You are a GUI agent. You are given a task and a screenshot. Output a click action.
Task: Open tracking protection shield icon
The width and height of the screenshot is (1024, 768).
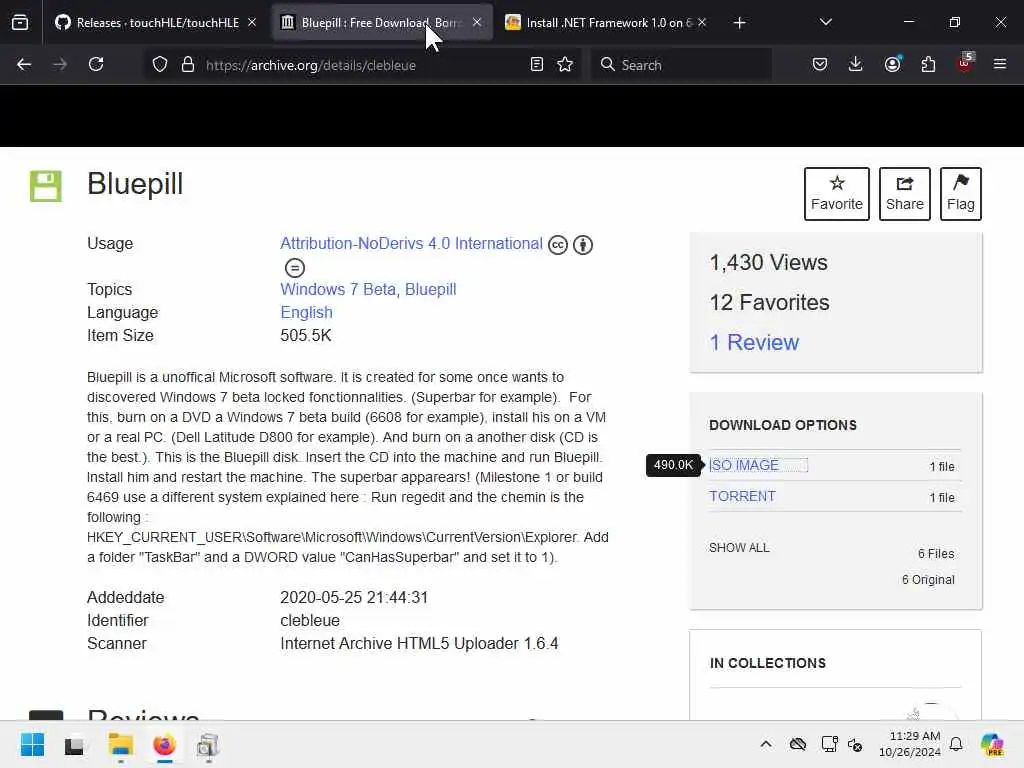pos(160,65)
